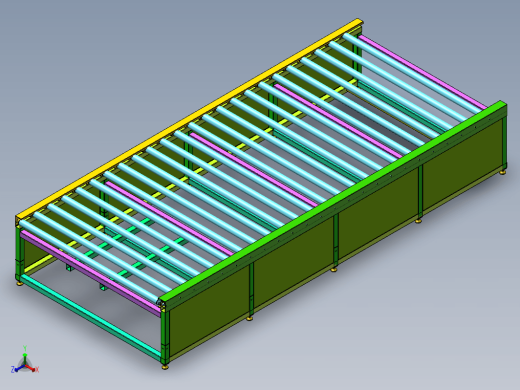
Task: Select the green front corner post
Action: point(165,336)
